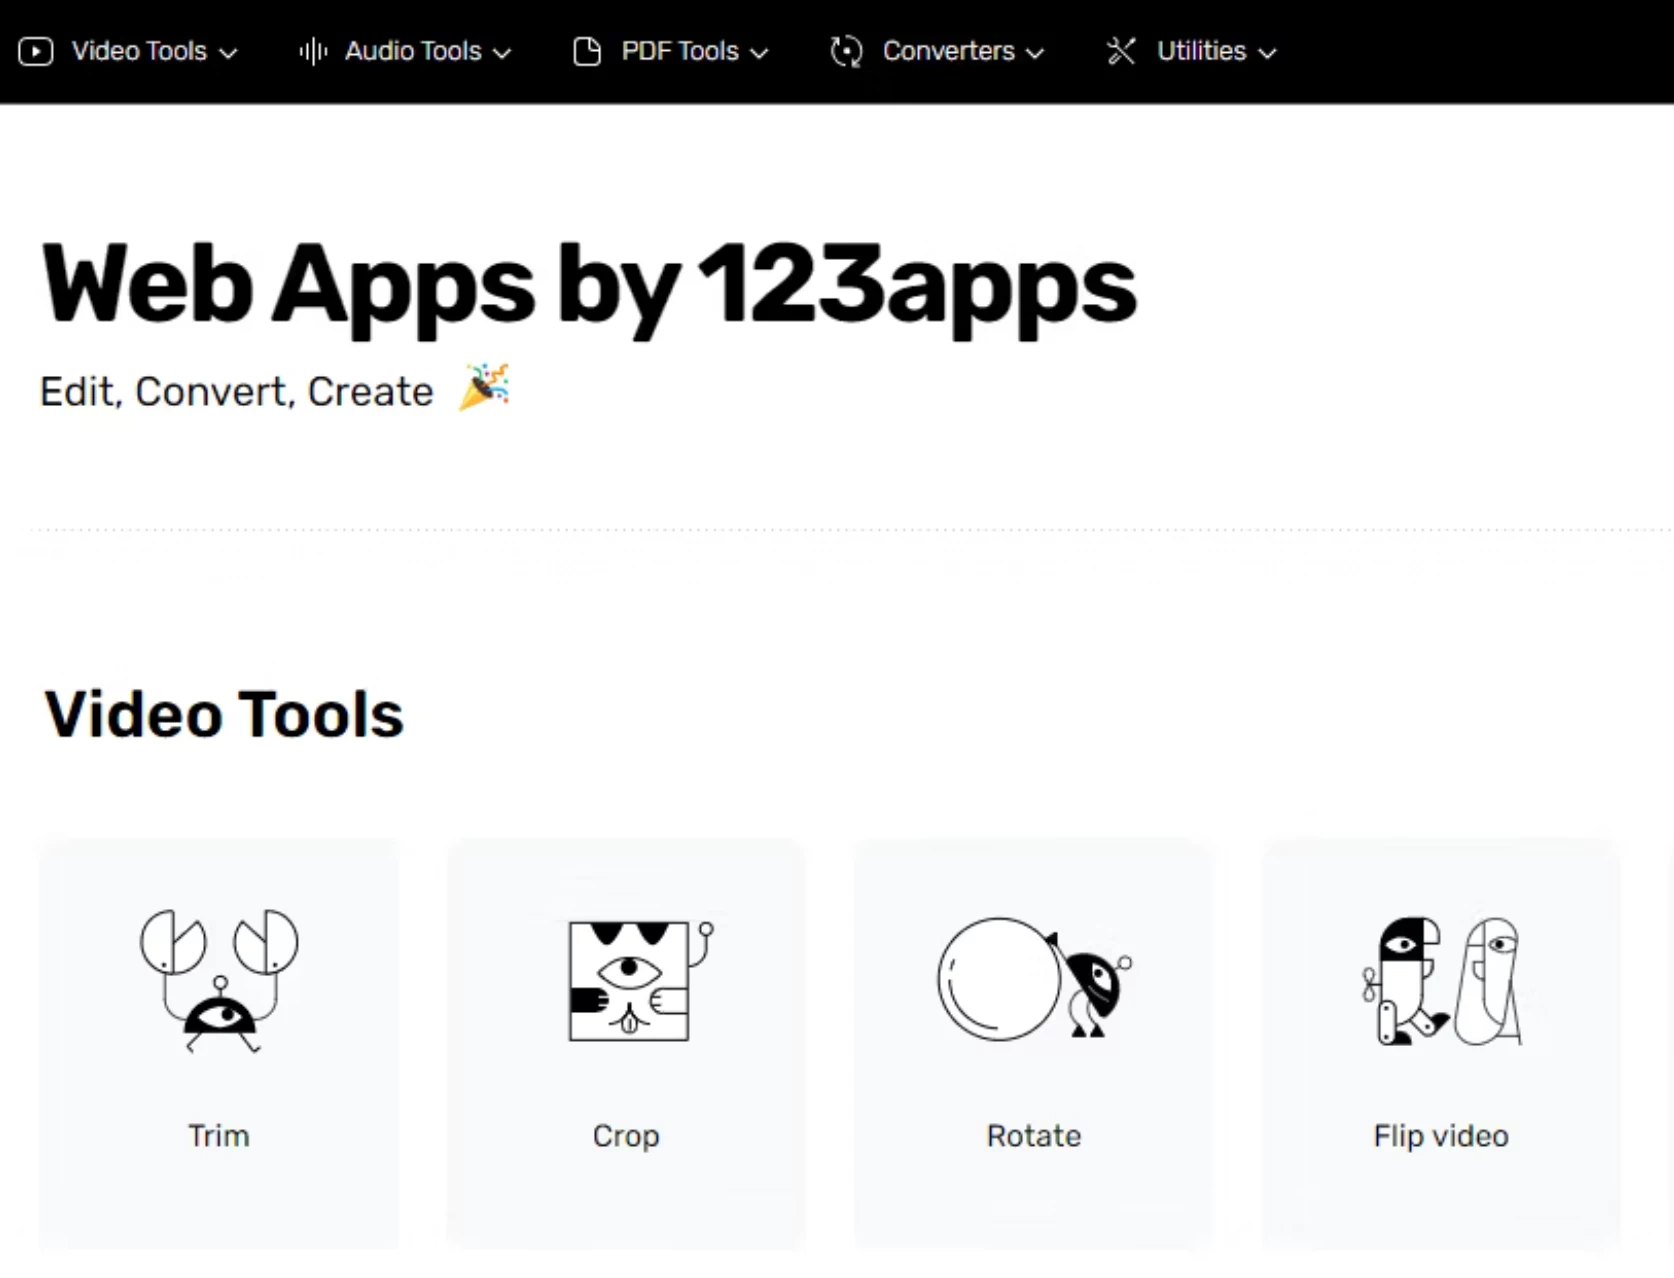This screenshot has height=1278, width=1674.
Task: Click the Audio Tools waveform icon
Action: click(x=313, y=51)
